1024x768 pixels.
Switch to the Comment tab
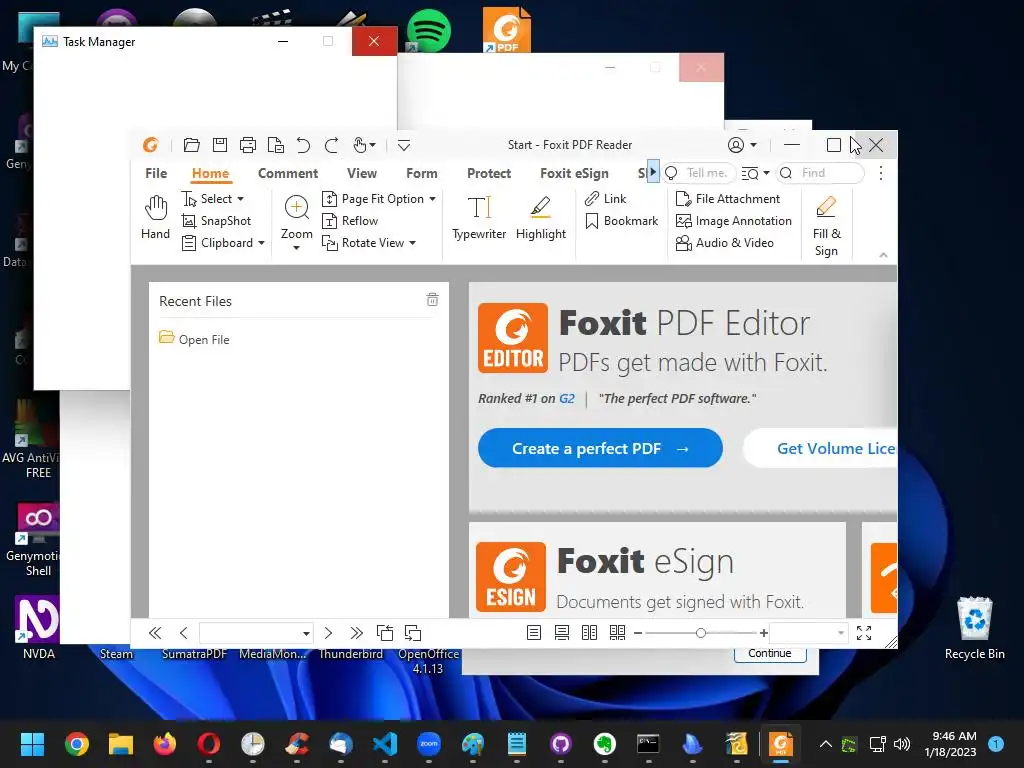click(288, 173)
